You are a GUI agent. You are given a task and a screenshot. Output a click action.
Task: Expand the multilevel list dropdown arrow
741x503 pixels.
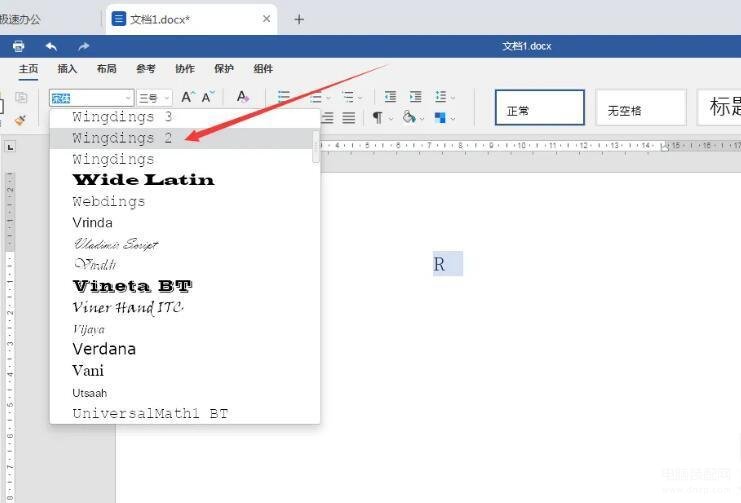pyautogui.click(x=360, y=98)
